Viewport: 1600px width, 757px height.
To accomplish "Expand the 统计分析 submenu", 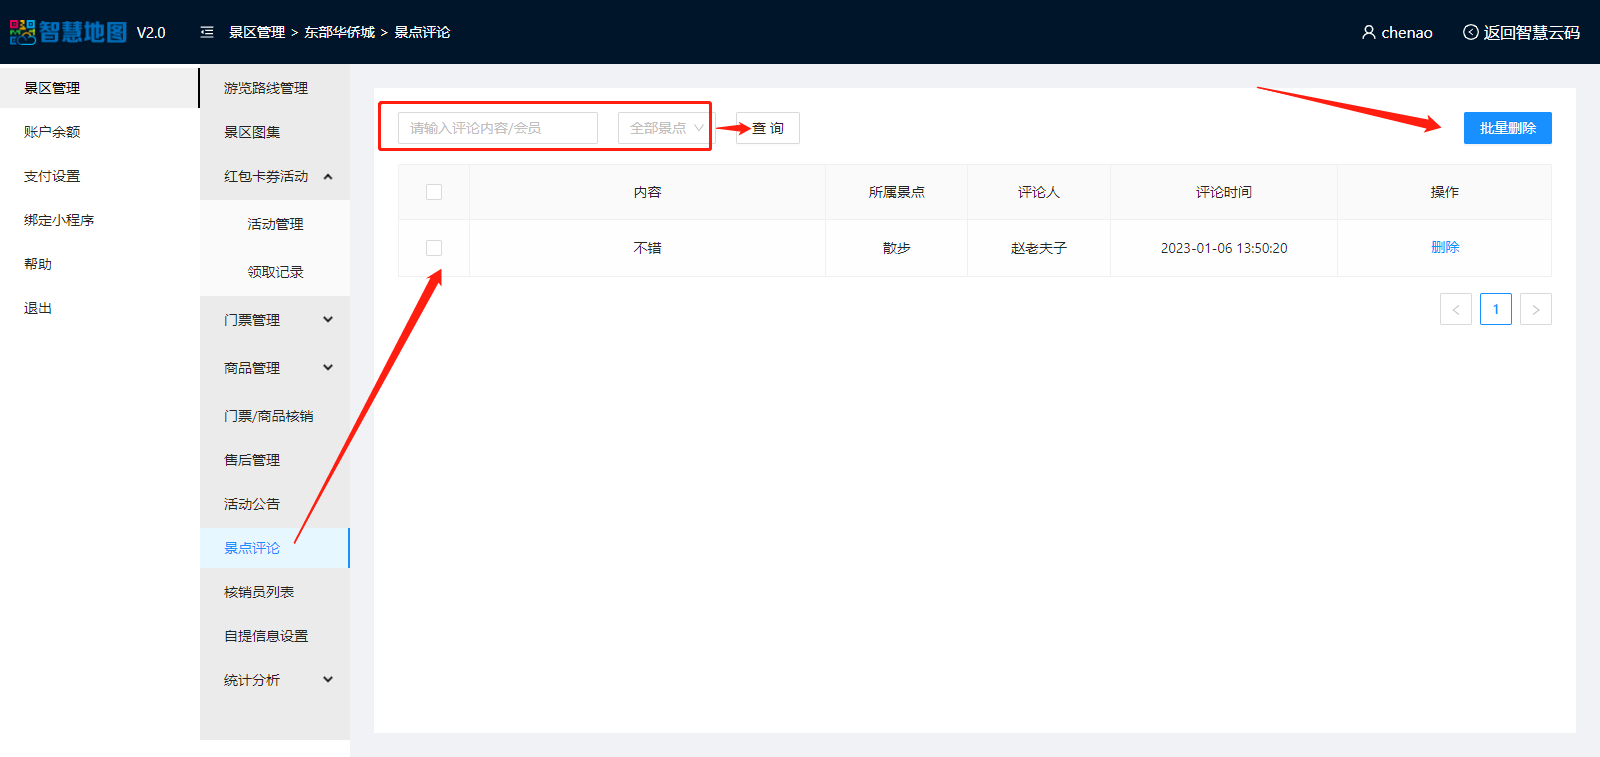I will (x=328, y=680).
